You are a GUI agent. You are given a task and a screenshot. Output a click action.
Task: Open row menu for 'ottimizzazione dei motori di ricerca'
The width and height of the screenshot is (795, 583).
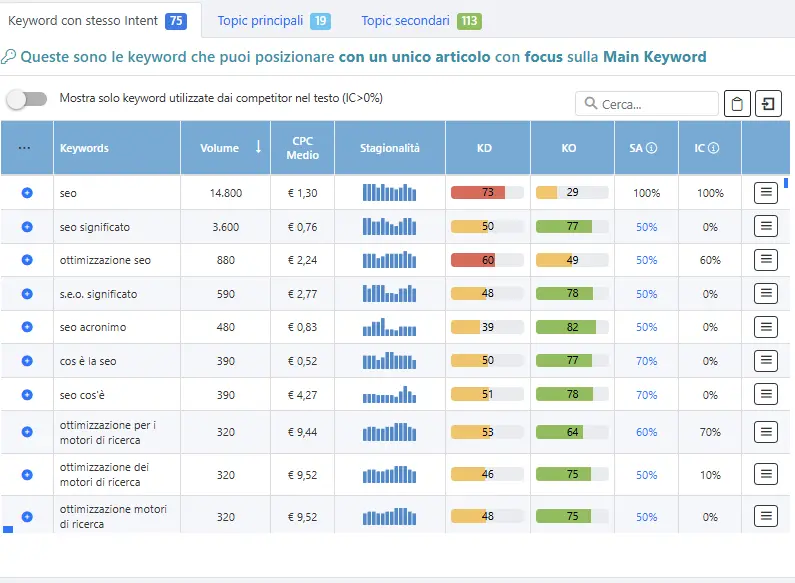point(766,474)
